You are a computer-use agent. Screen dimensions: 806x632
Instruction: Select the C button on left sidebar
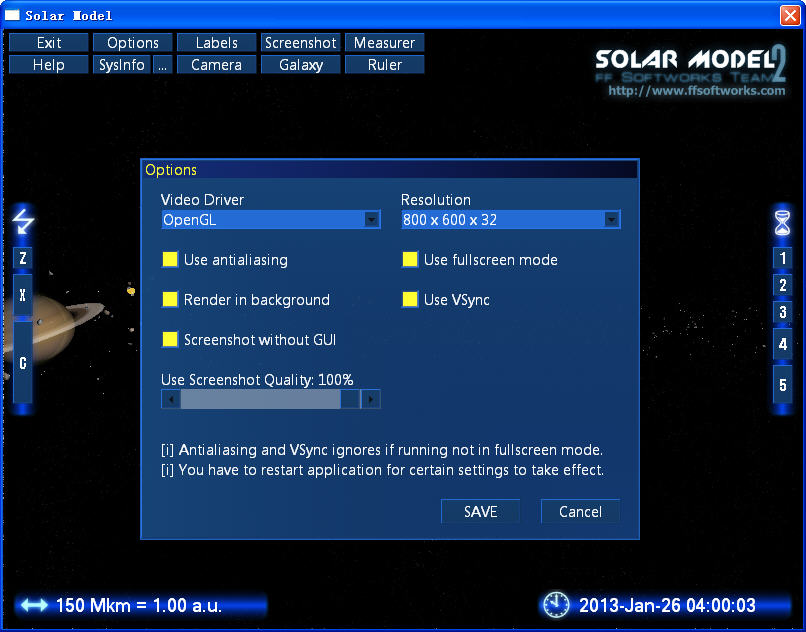click(23, 363)
